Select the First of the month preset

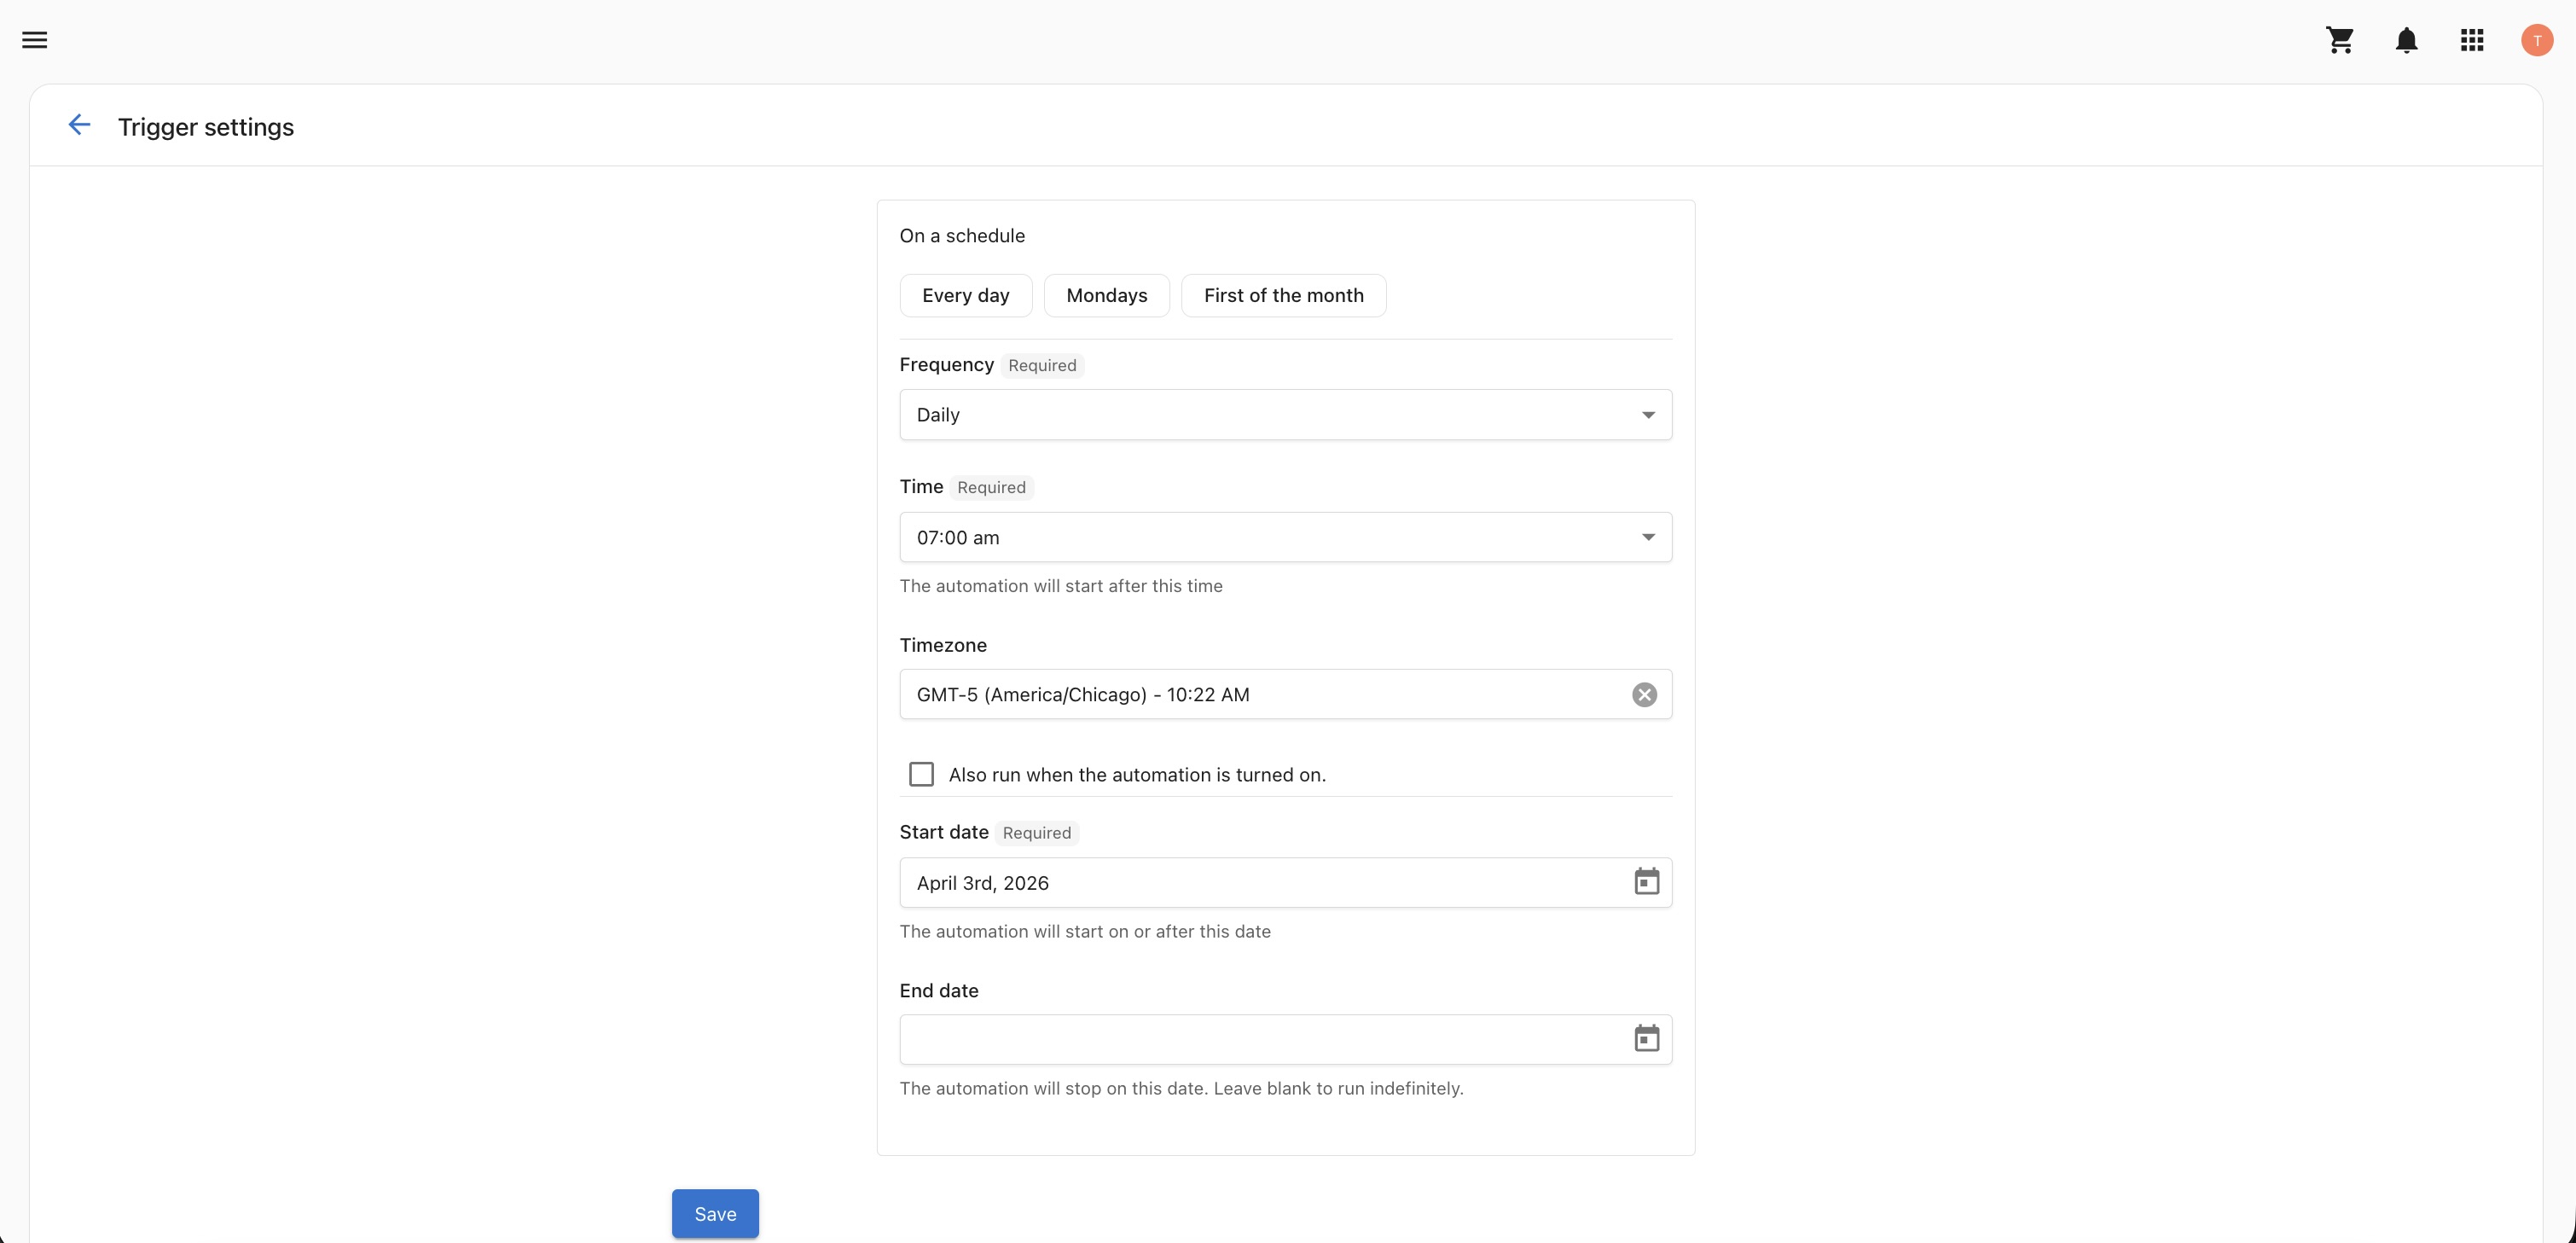click(x=1283, y=296)
